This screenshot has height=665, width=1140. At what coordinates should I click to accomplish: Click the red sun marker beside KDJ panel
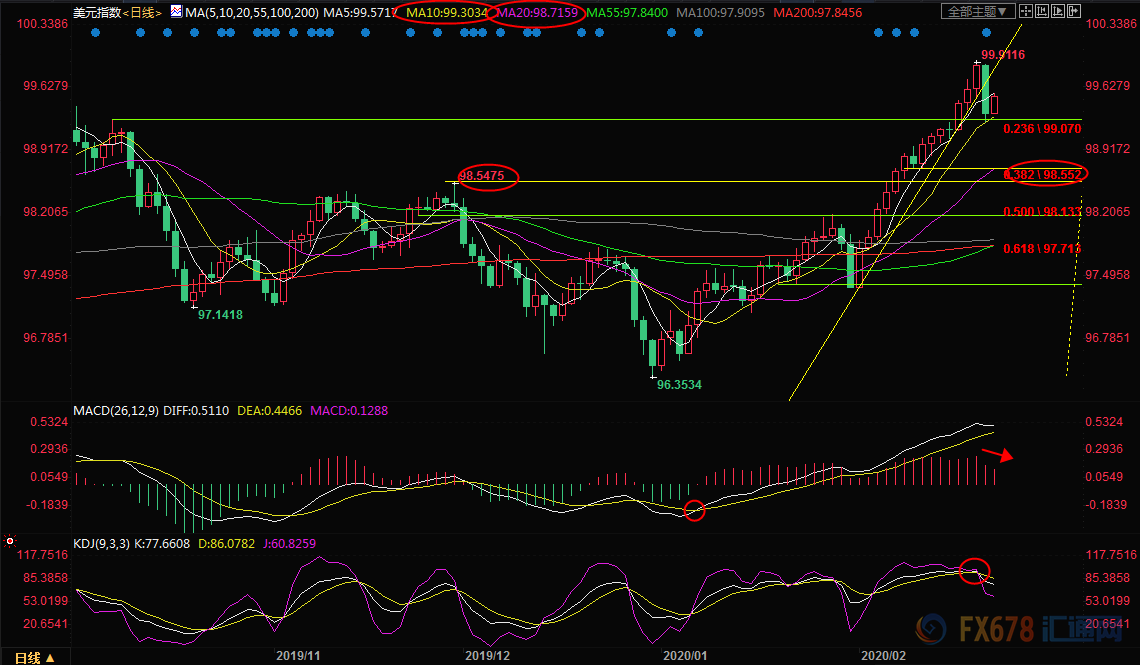tap(9, 541)
